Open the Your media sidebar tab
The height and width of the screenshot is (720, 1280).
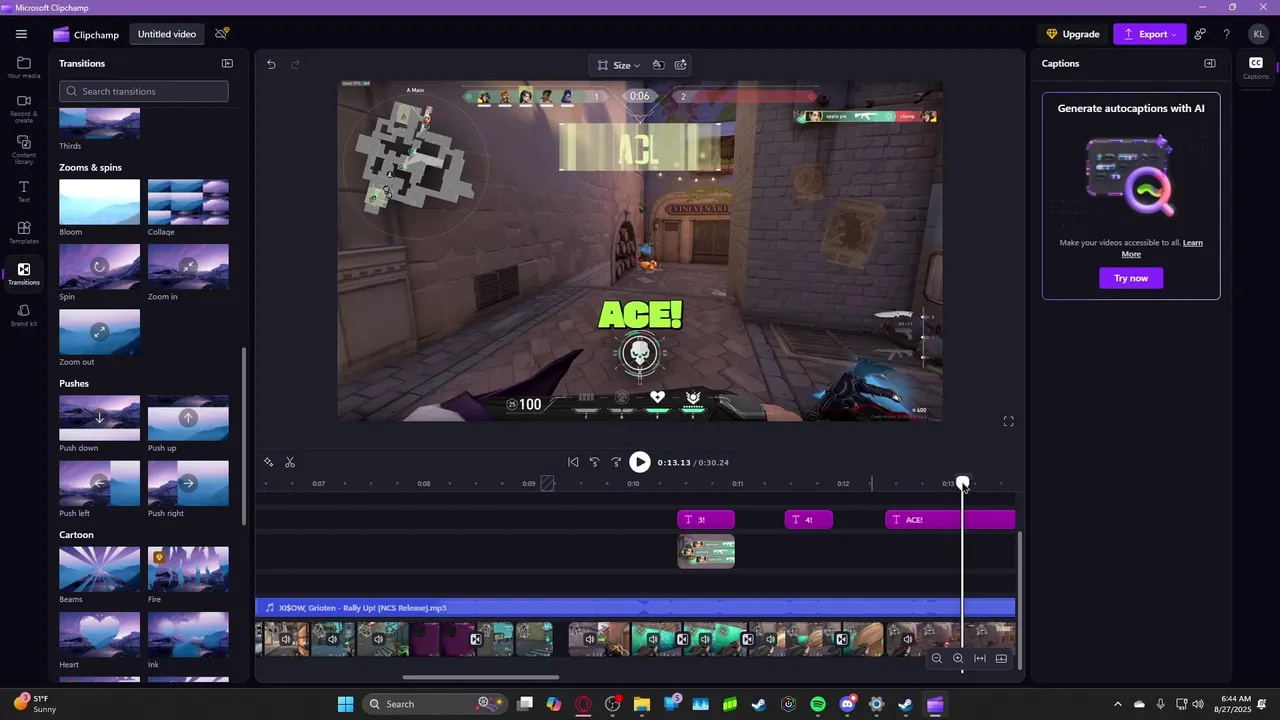click(24, 68)
